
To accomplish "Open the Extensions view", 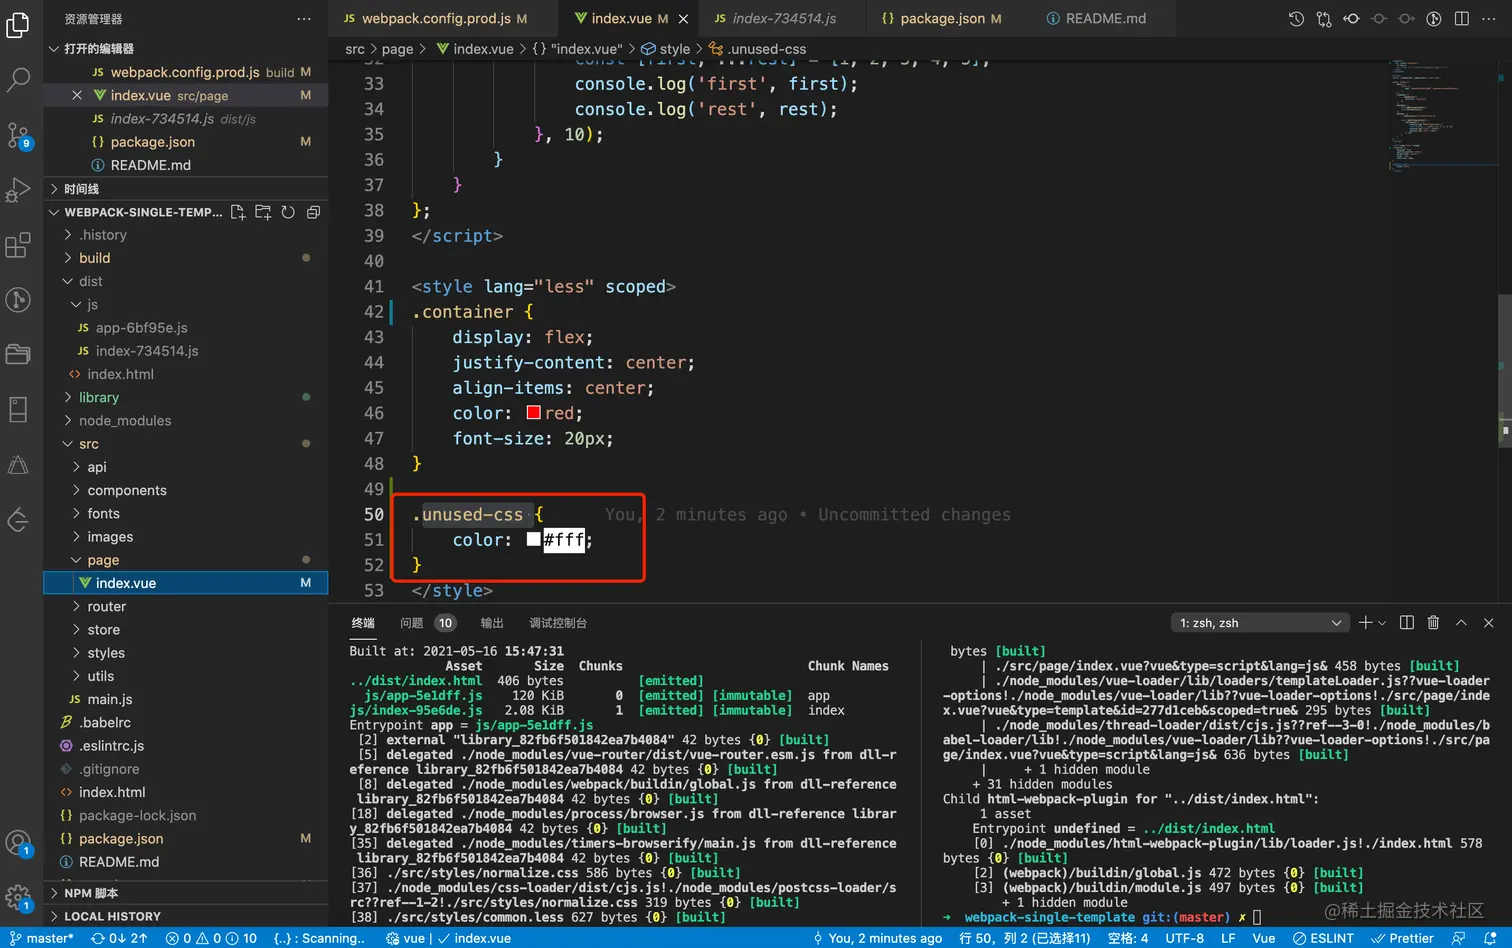I will coord(18,245).
